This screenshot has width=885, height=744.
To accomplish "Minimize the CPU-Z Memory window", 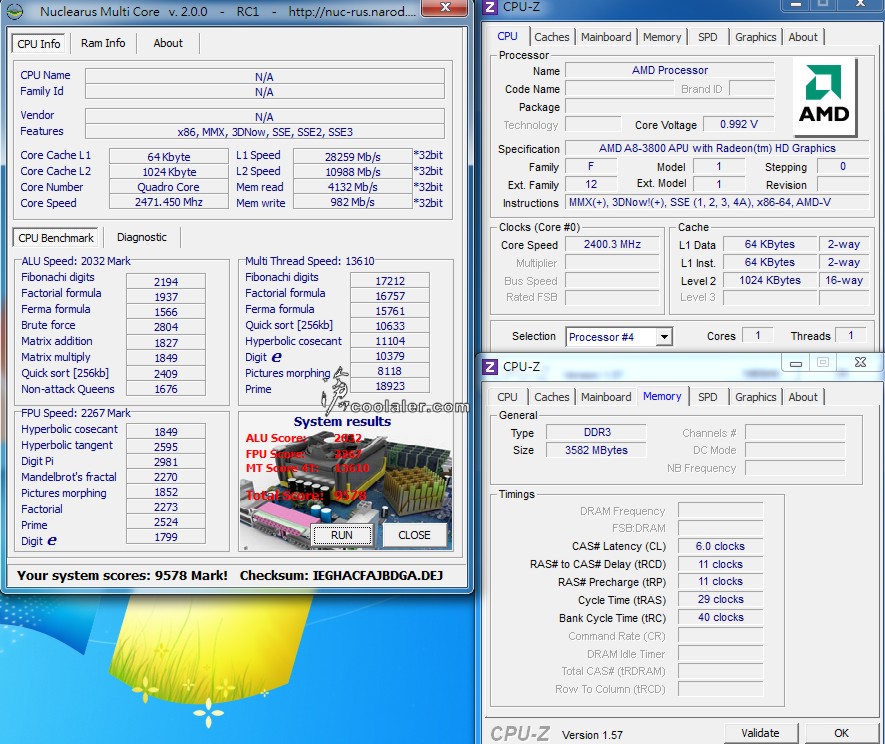I will 795,363.
